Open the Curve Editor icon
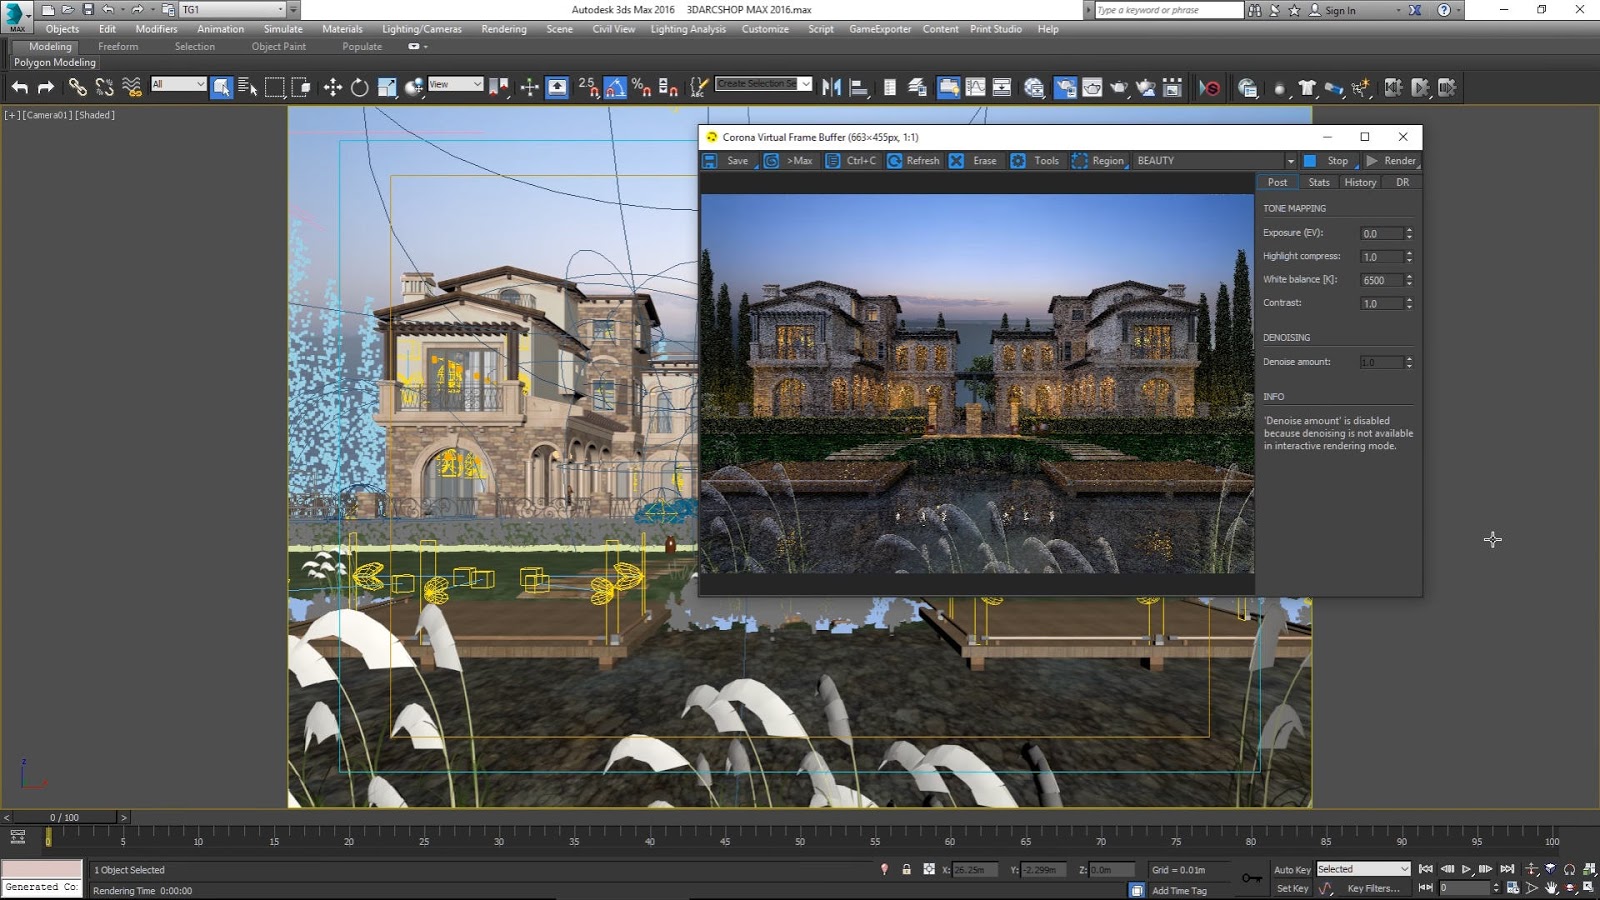The width and height of the screenshot is (1600, 900). coord(975,87)
